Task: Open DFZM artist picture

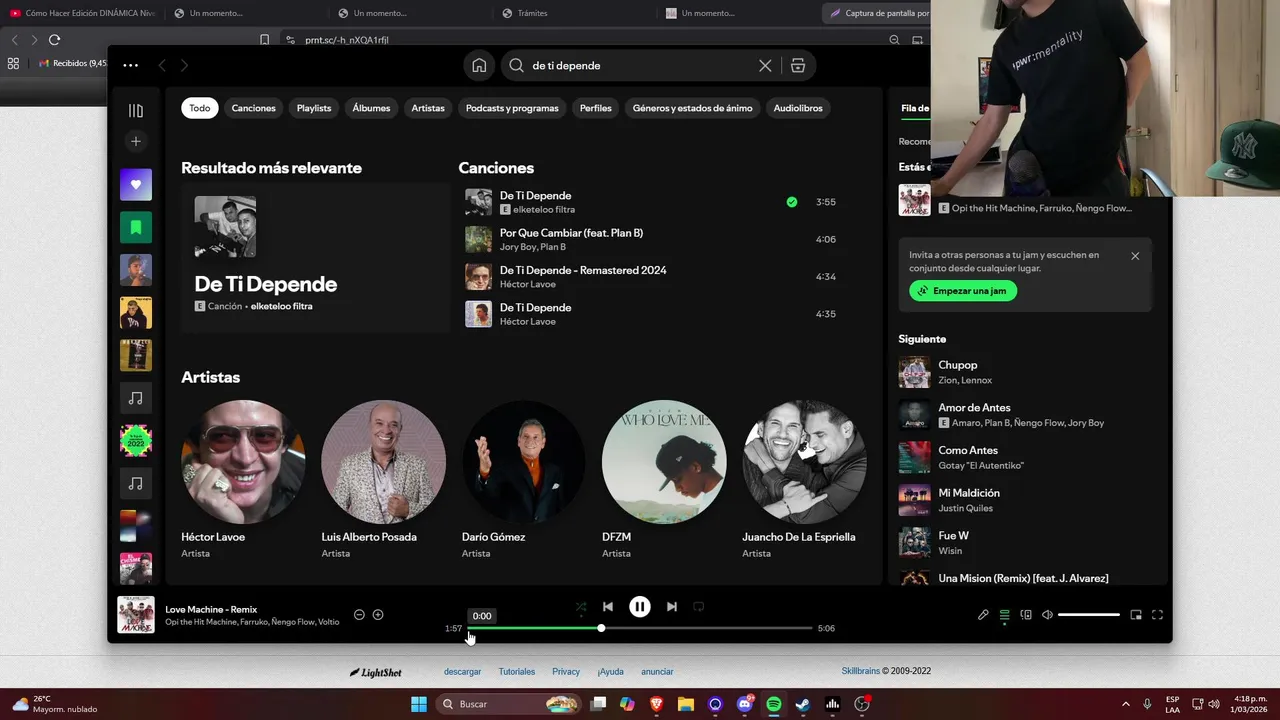Action: 664,462
